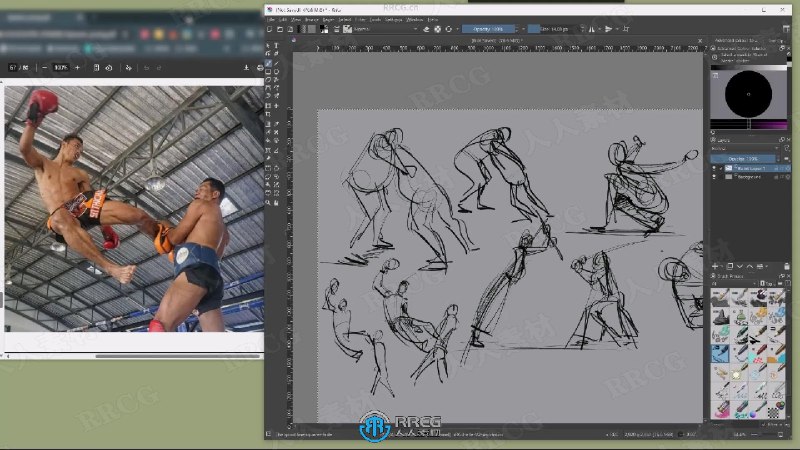Toggle preserve alpha button in toolbar
800x450 pixels.
[439, 30]
